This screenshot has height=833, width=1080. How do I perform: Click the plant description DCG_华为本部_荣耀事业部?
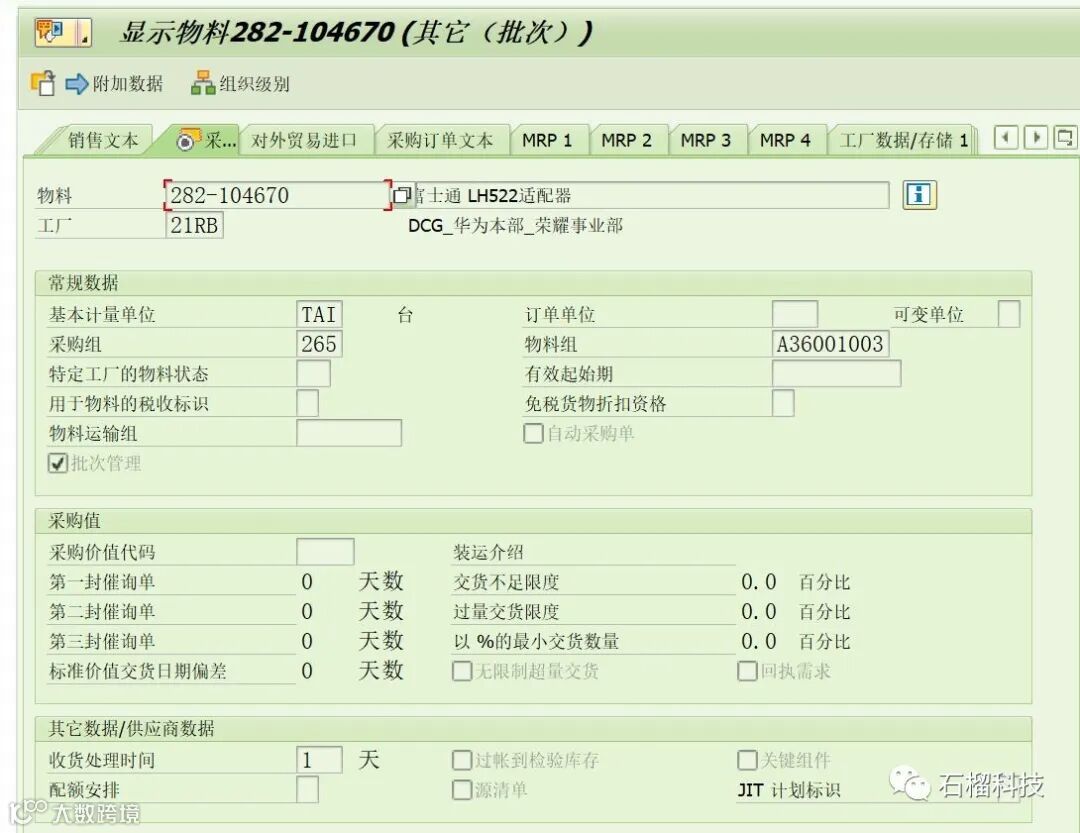pyautogui.click(x=515, y=225)
